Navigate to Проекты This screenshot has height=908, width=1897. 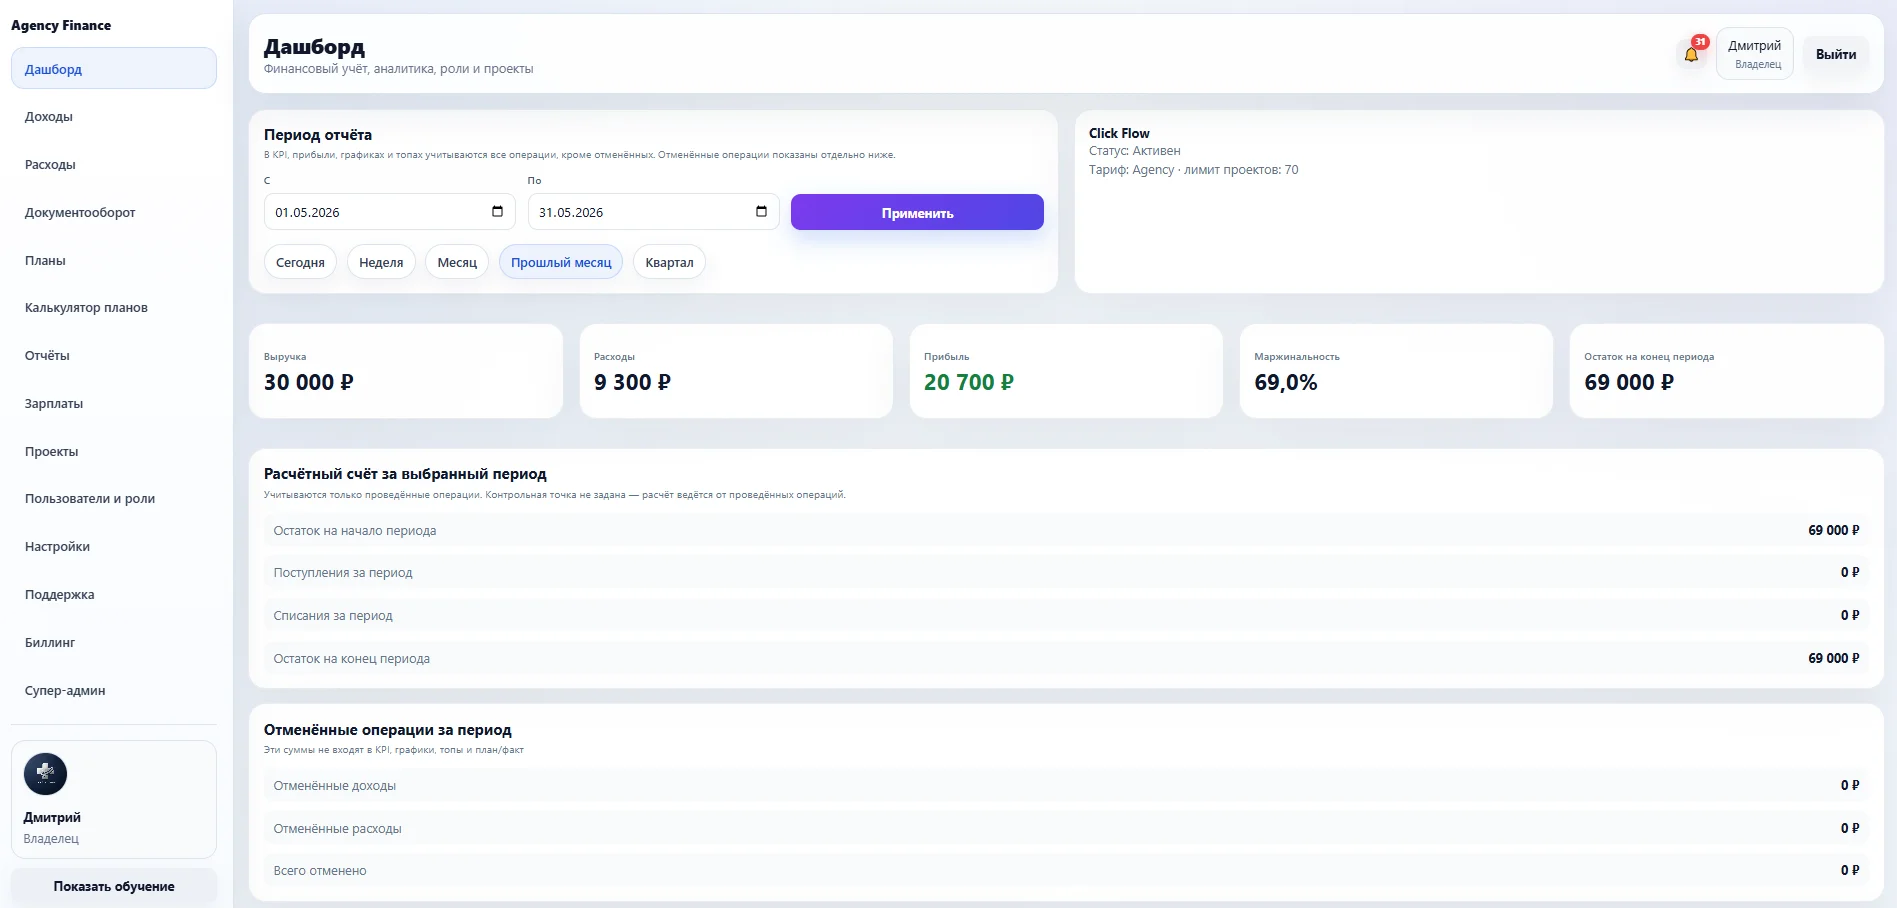coord(114,452)
